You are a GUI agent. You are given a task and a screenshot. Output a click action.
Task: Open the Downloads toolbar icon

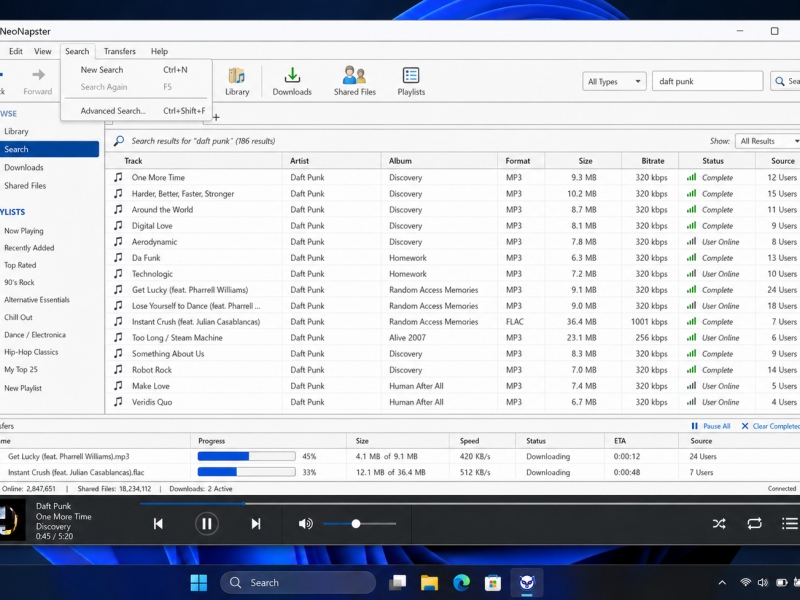coord(292,81)
